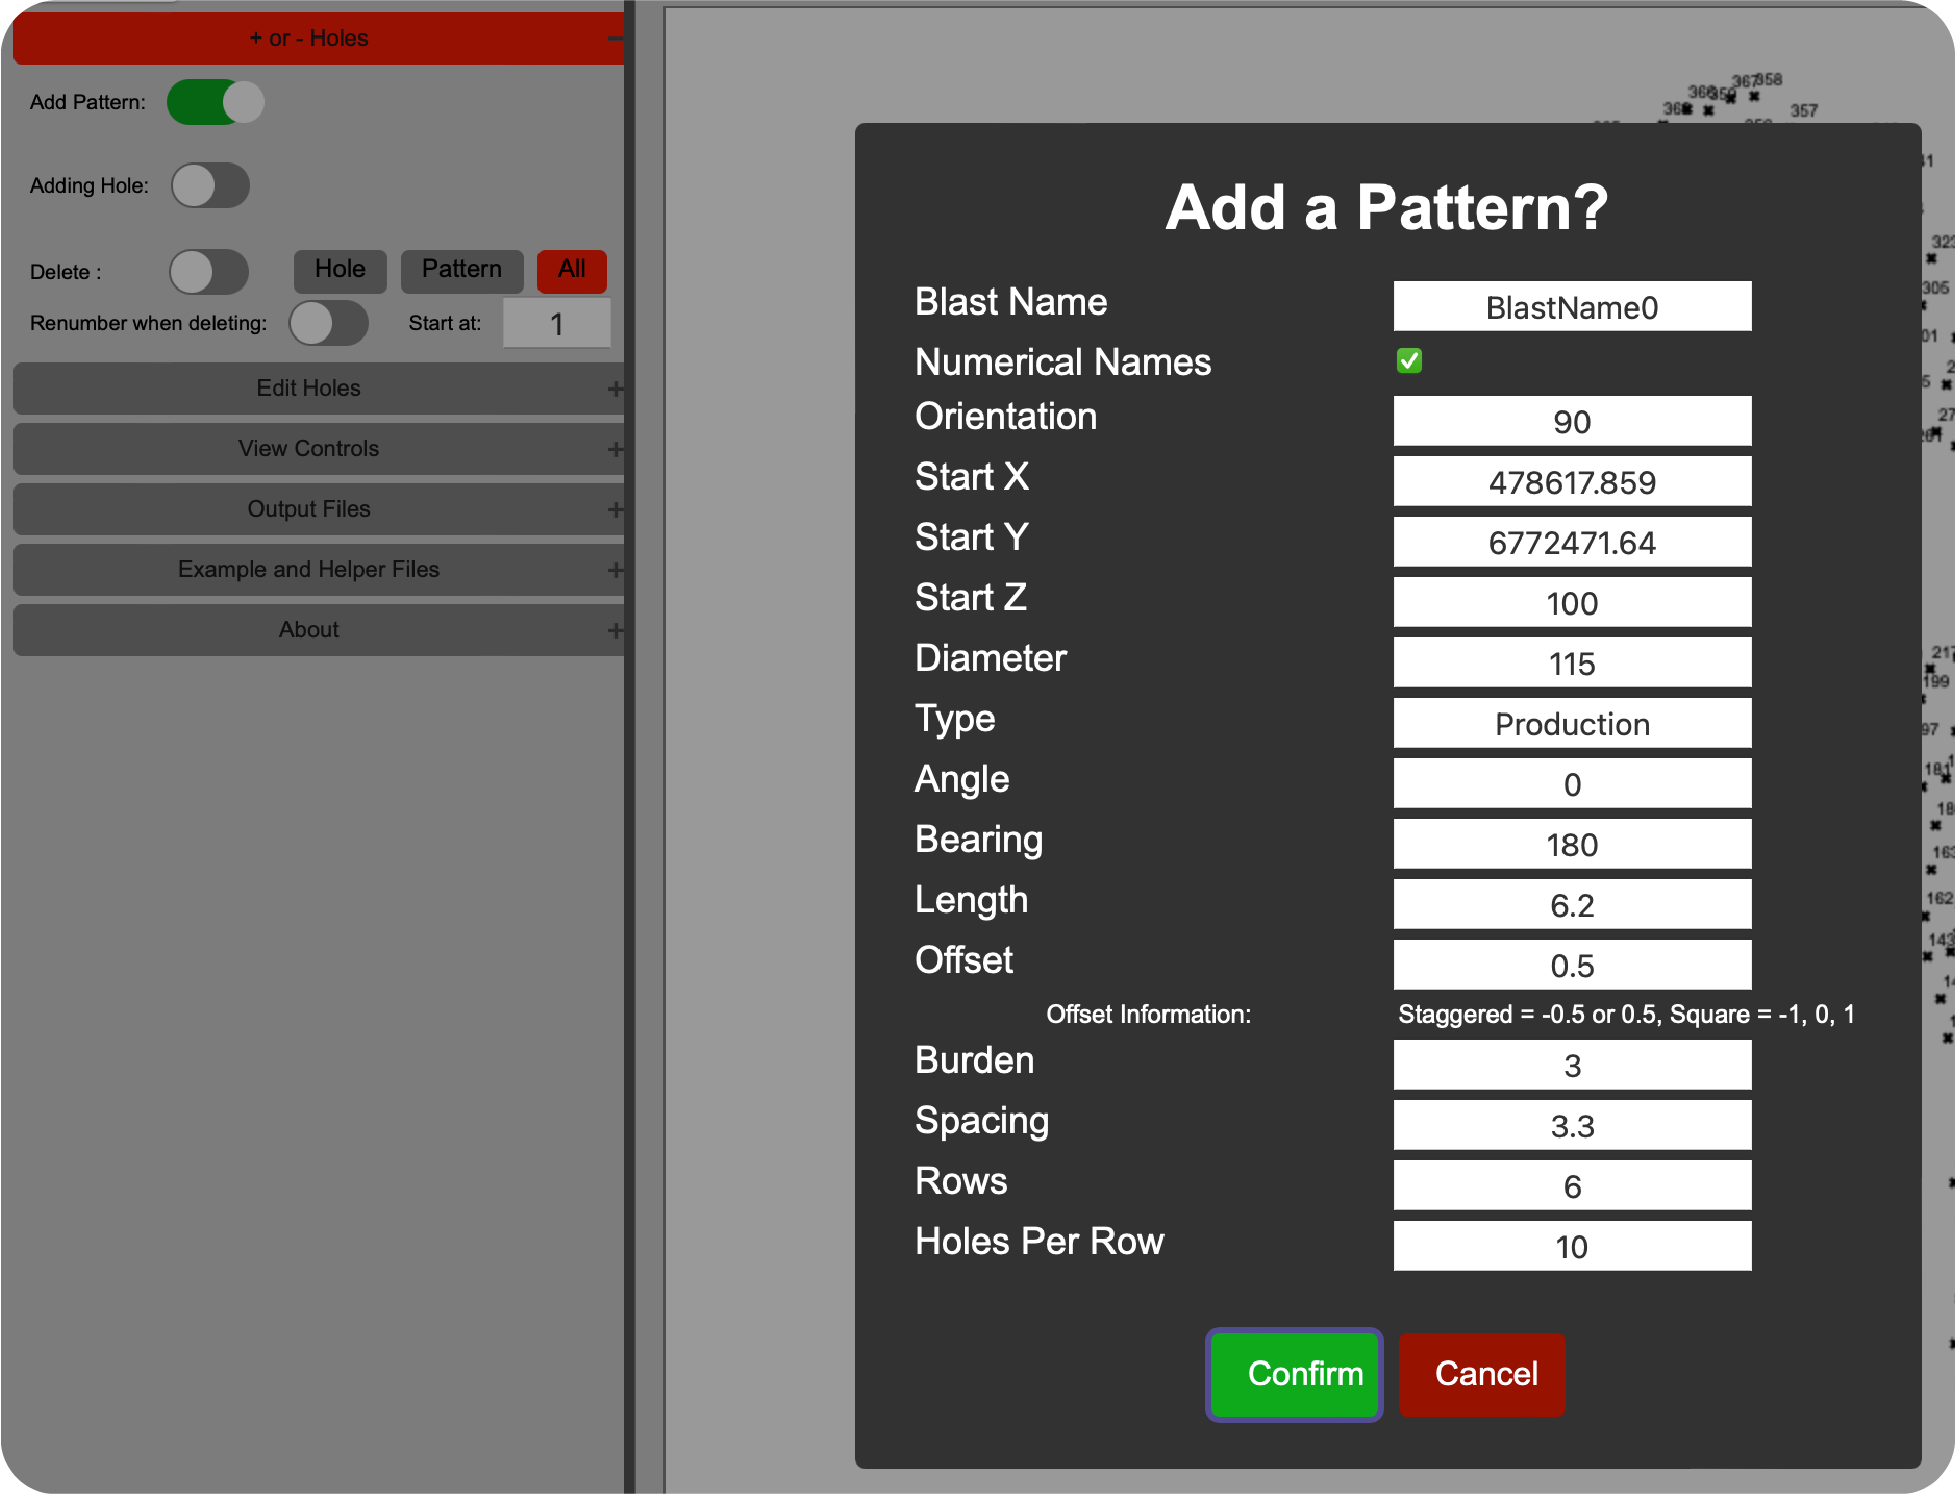Uncheck the Numerical Names checkbox
This screenshot has width=1955, height=1495.
coord(1408,361)
